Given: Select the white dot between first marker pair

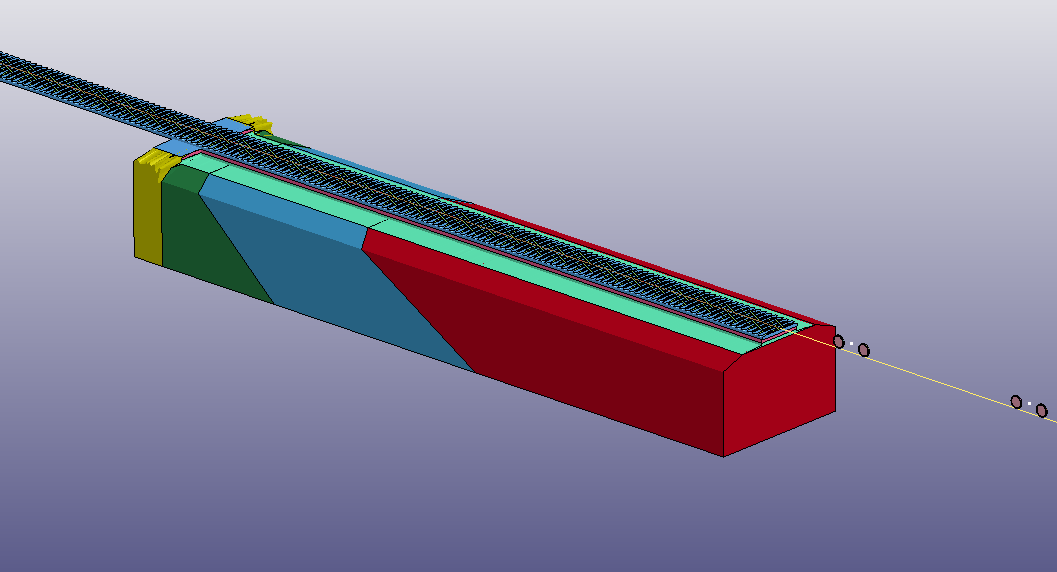Looking at the screenshot, I should click(851, 345).
